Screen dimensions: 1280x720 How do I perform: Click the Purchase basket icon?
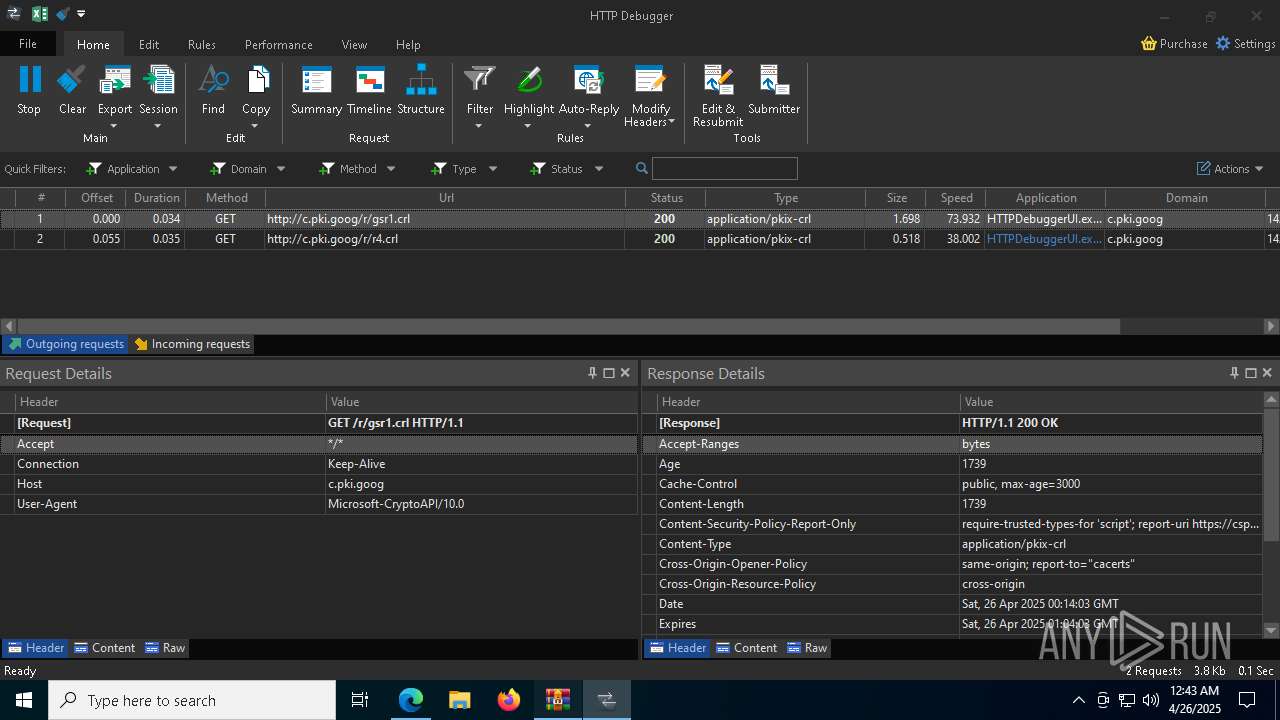[1149, 43]
